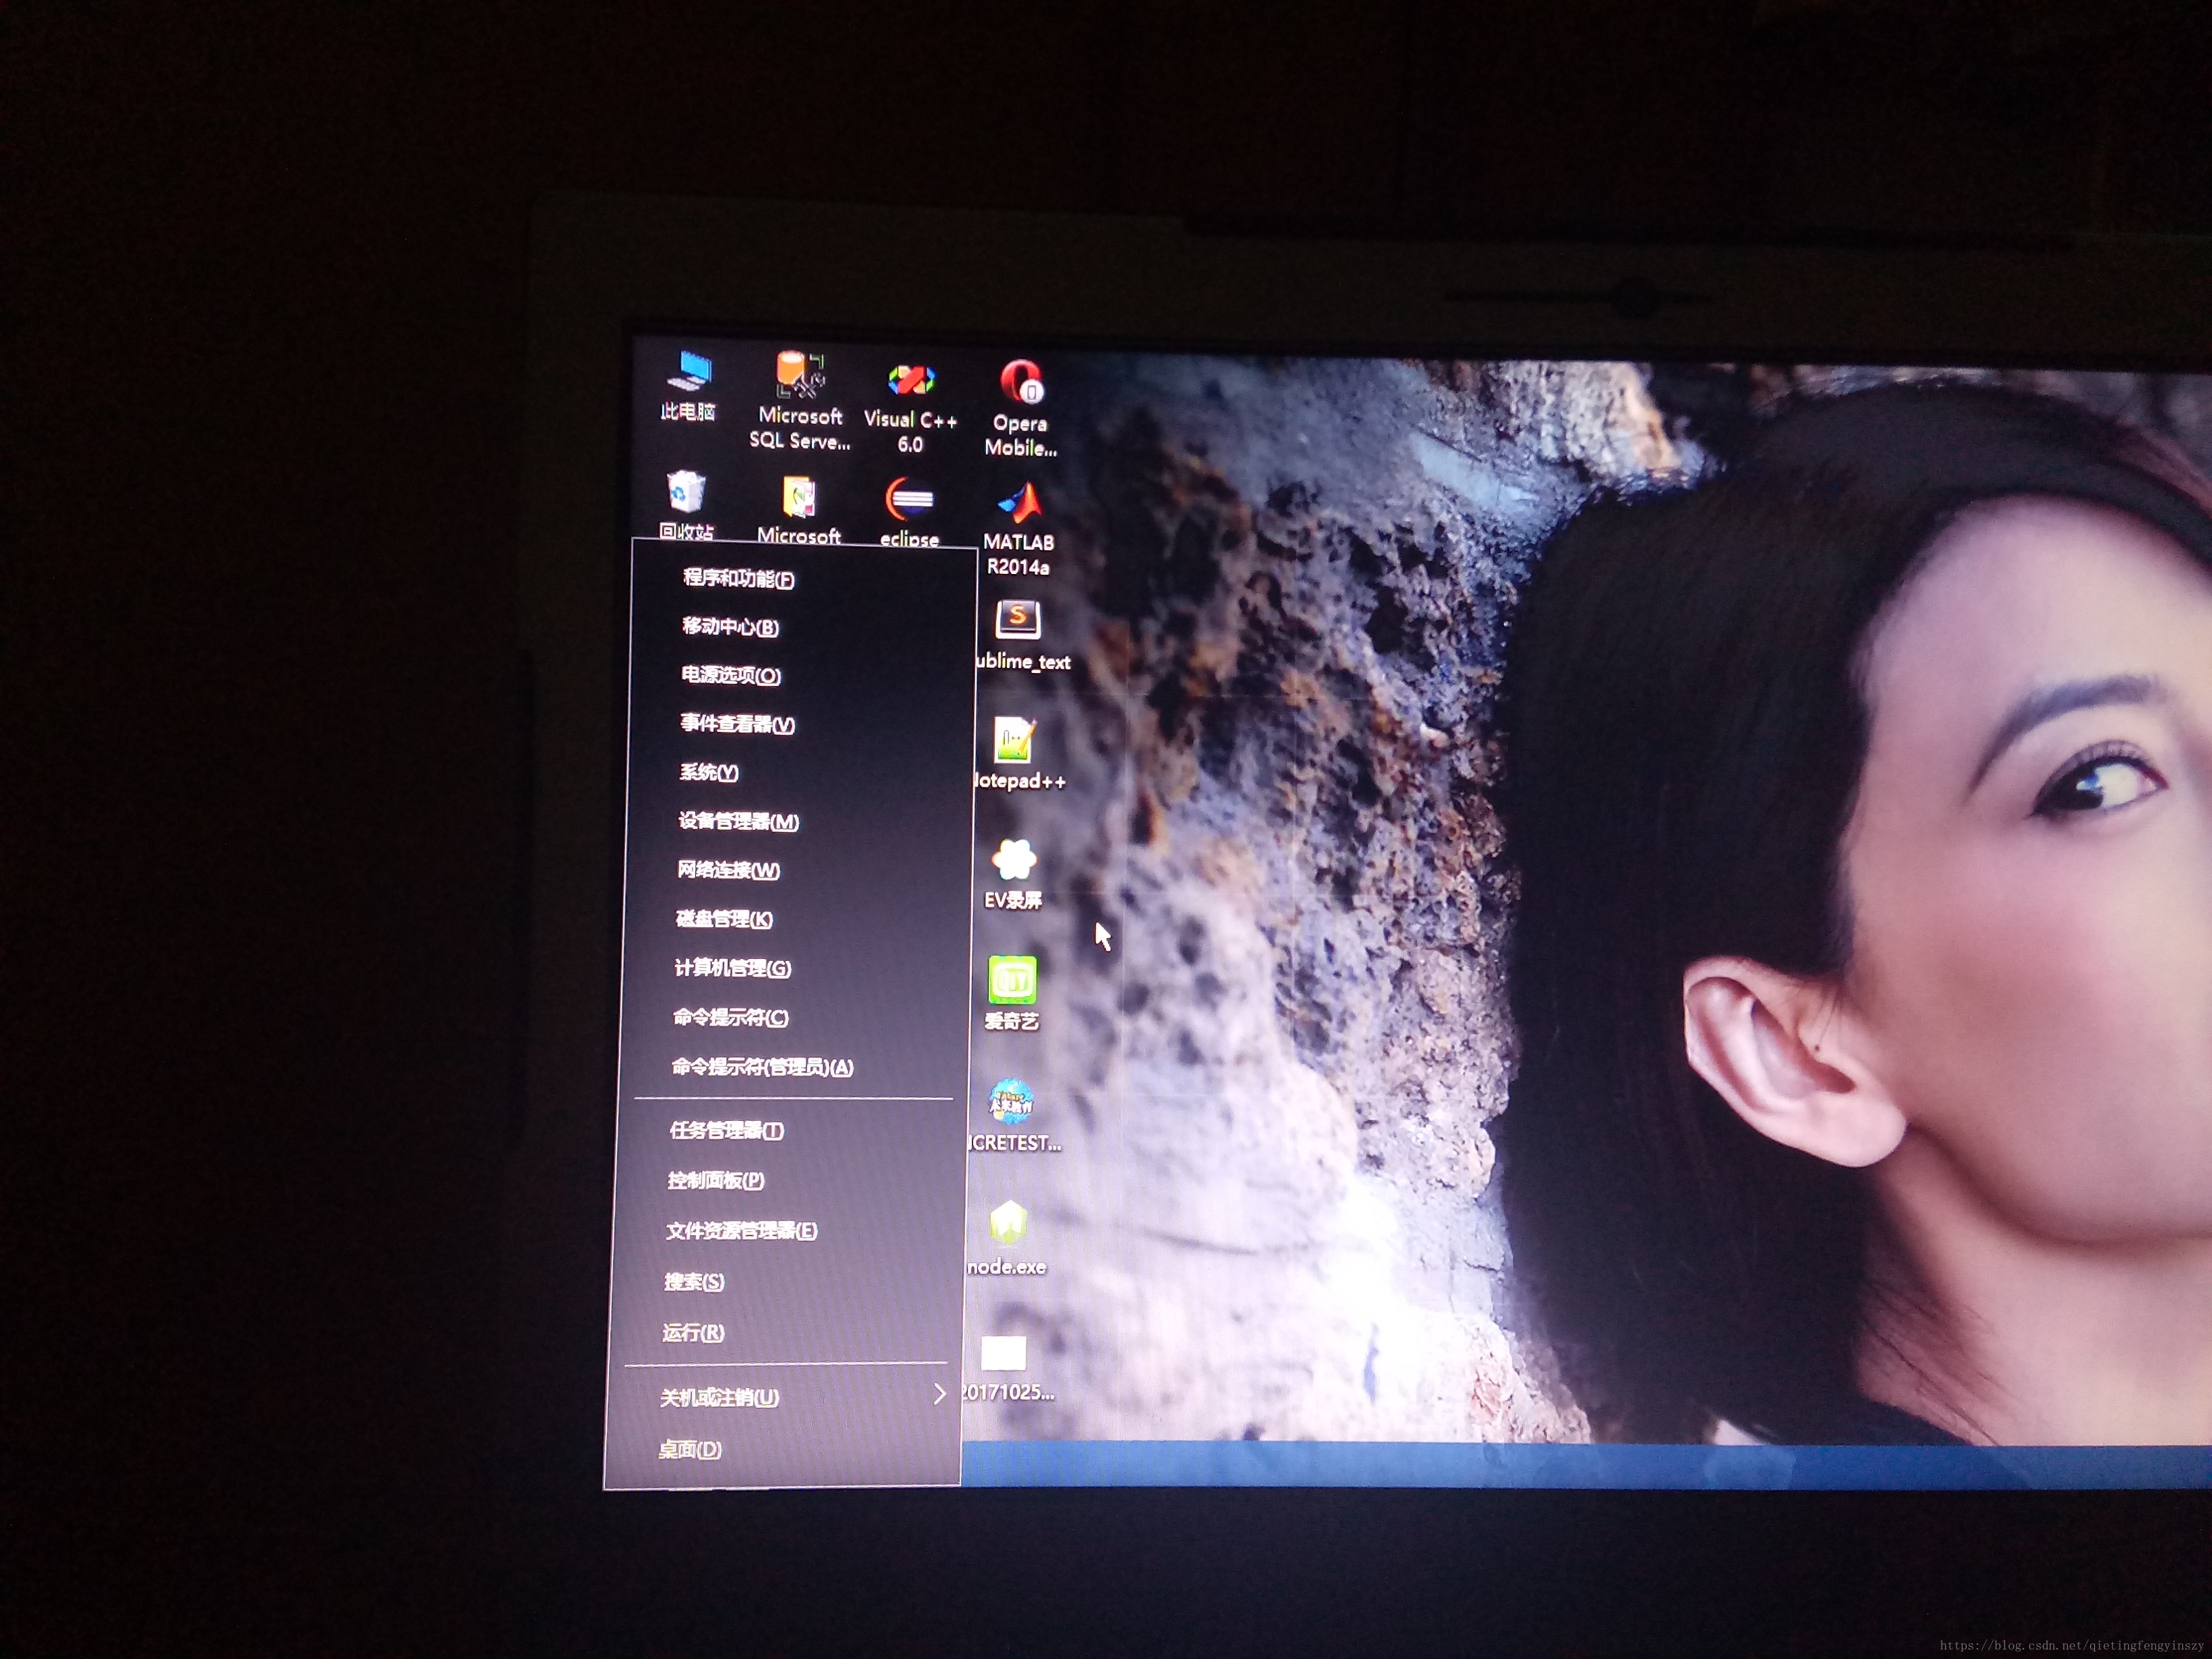
Task: Choose 设备管理器(M) from context menu
Action: click(x=739, y=822)
